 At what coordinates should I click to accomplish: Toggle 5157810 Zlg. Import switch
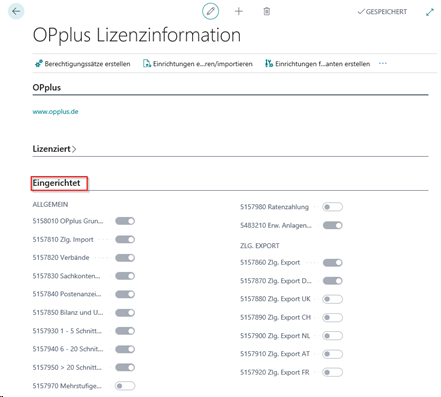pyautogui.click(x=125, y=239)
